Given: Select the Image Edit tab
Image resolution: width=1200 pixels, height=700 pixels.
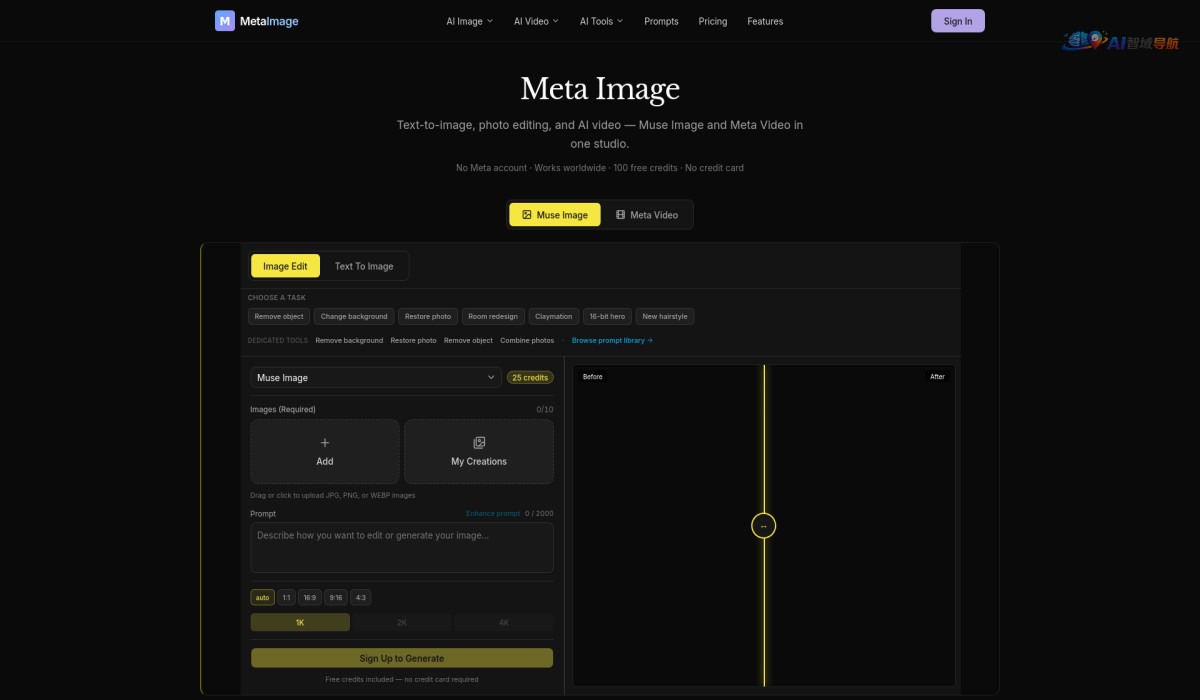Looking at the screenshot, I should [x=285, y=266].
